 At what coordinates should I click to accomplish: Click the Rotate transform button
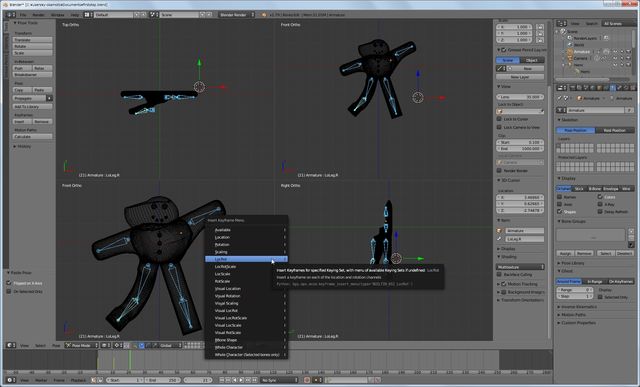[x=32, y=47]
